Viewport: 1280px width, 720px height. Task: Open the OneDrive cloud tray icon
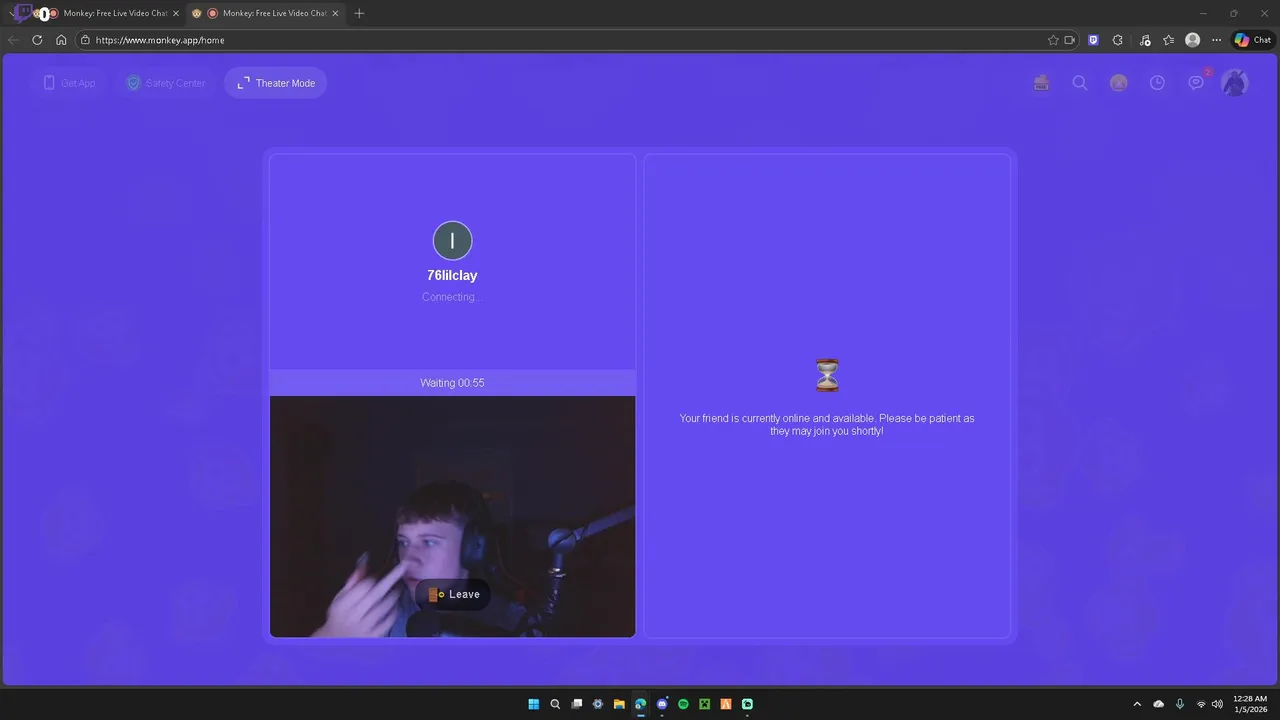tap(1159, 704)
